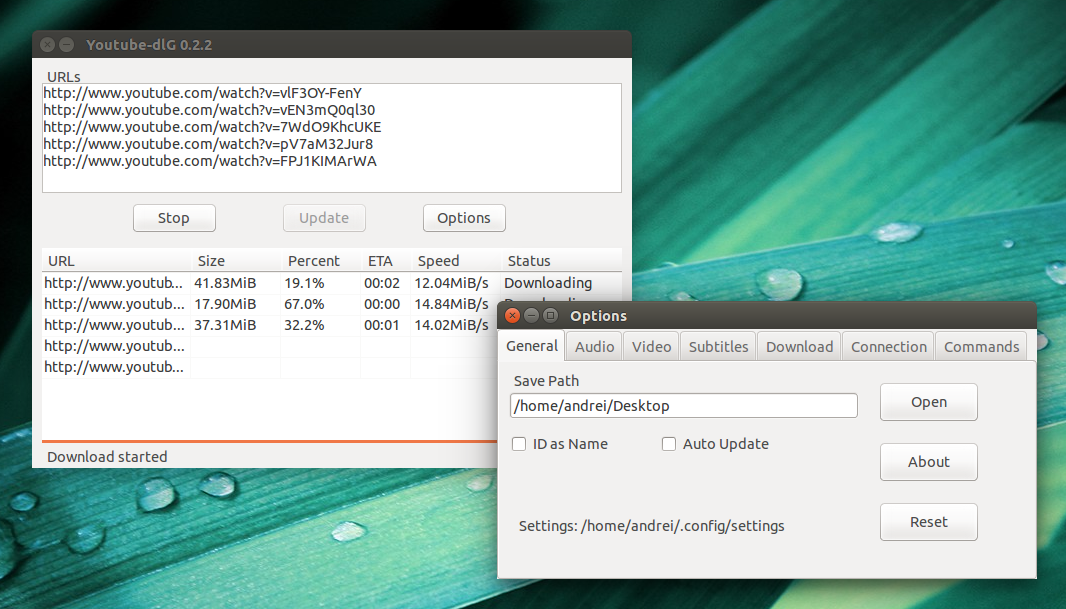Switch to the General tab
1066x609 pixels.
click(532, 346)
